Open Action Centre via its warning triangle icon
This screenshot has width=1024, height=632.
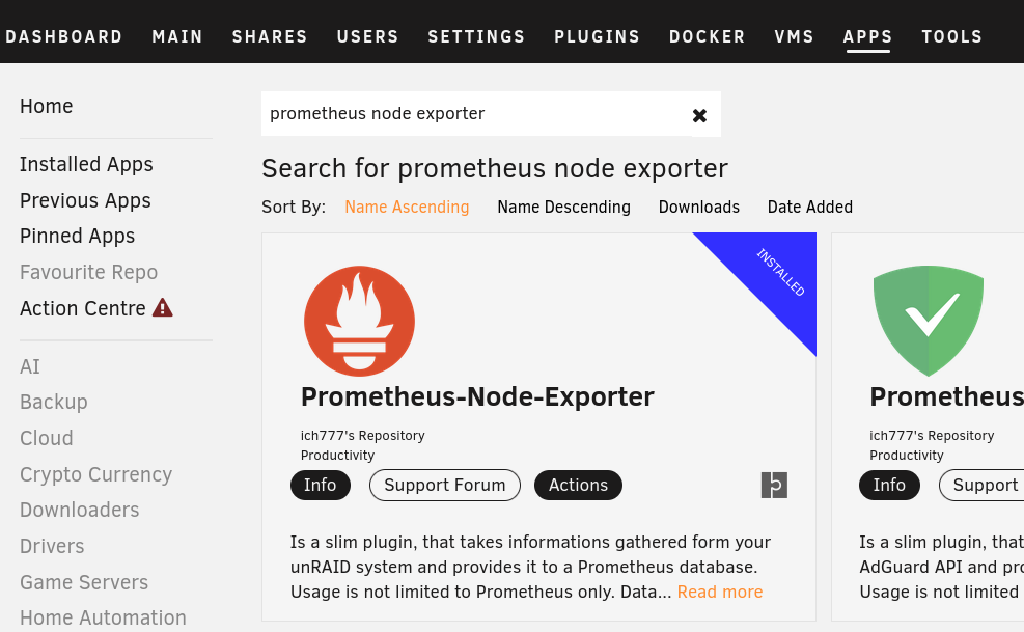(x=162, y=308)
